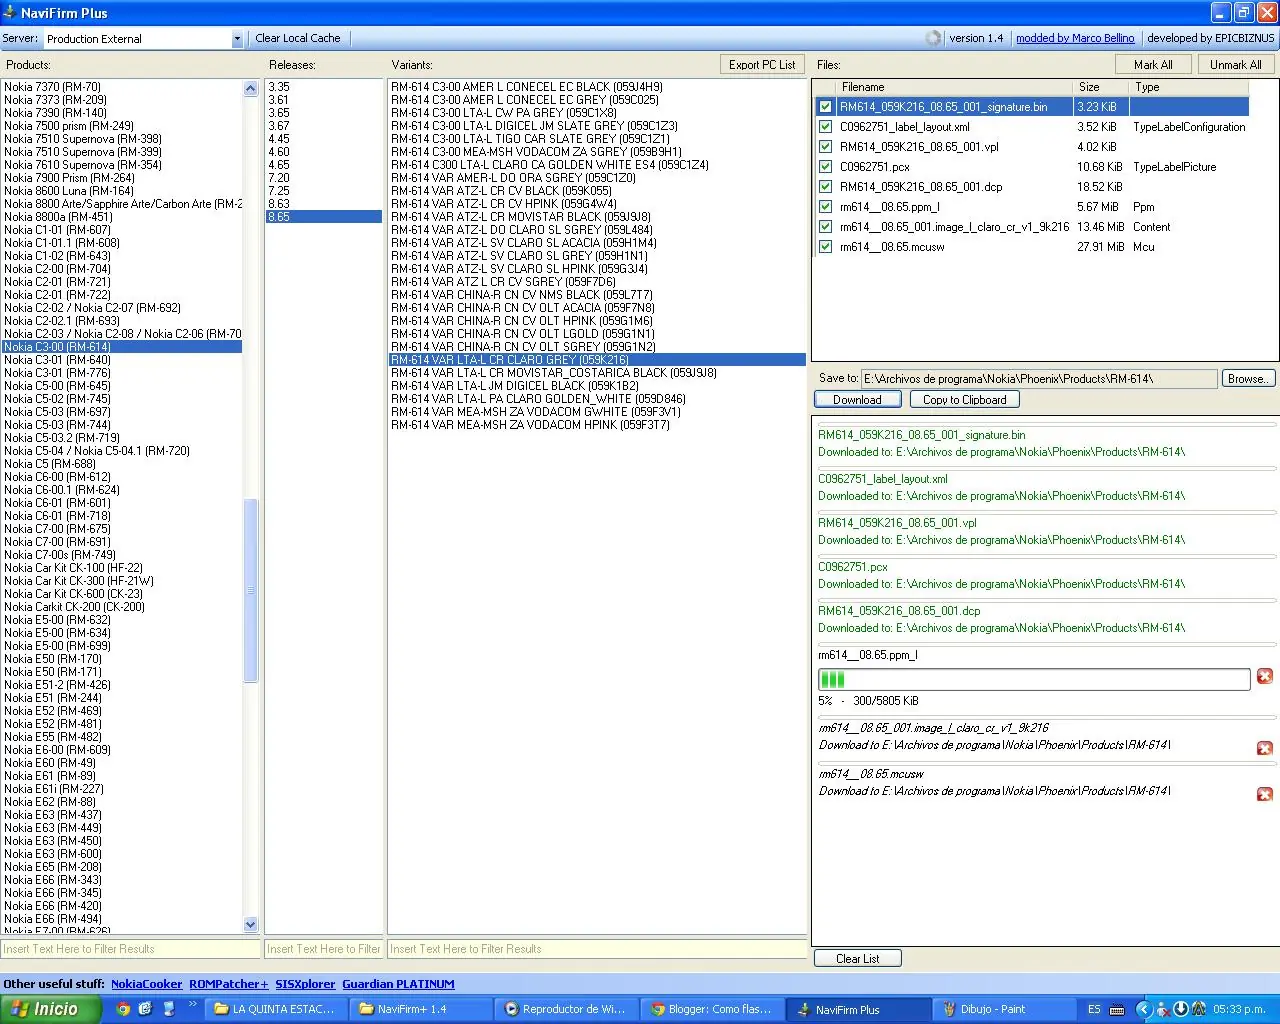Click the ppm_l download progress bar
The width and height of the screenshot is (1280, 1024).
(1033, 680)
